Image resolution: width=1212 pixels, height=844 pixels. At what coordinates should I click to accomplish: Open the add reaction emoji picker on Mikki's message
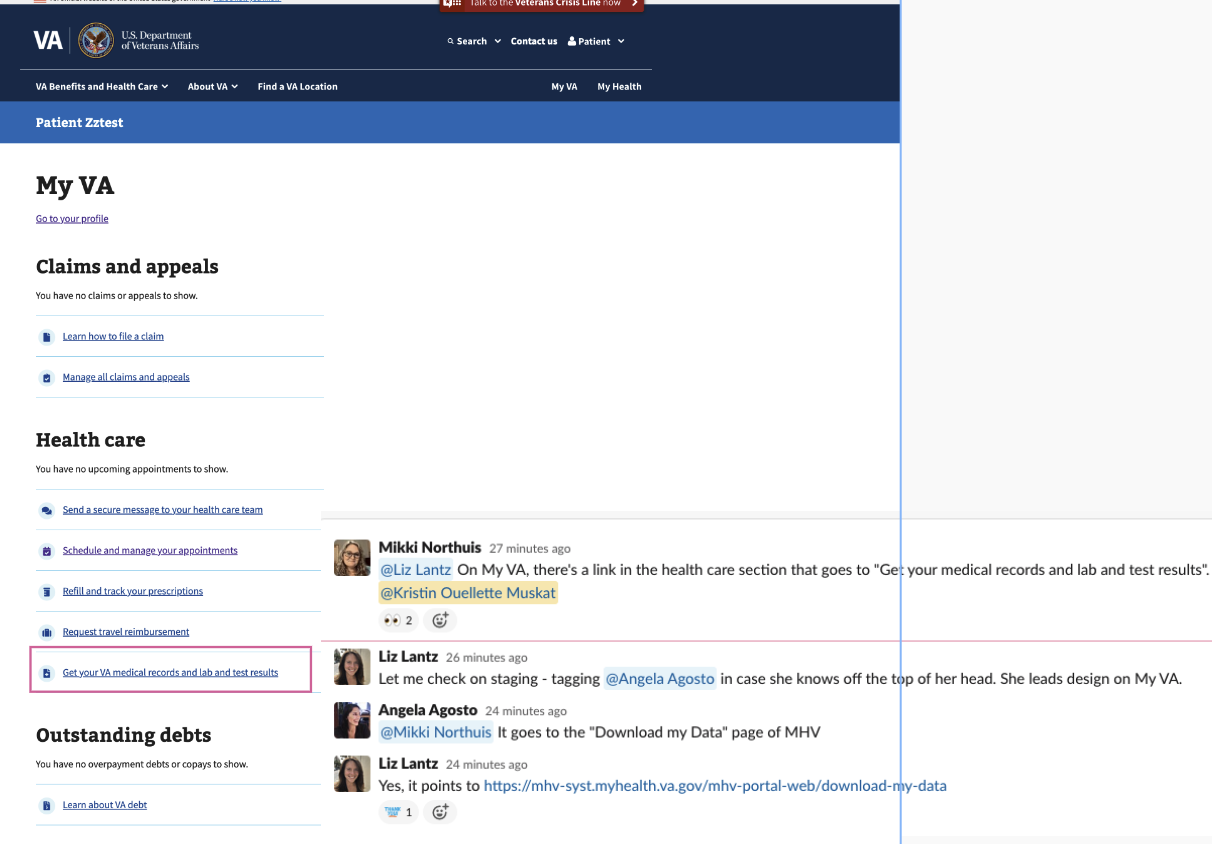pos(440,620)
